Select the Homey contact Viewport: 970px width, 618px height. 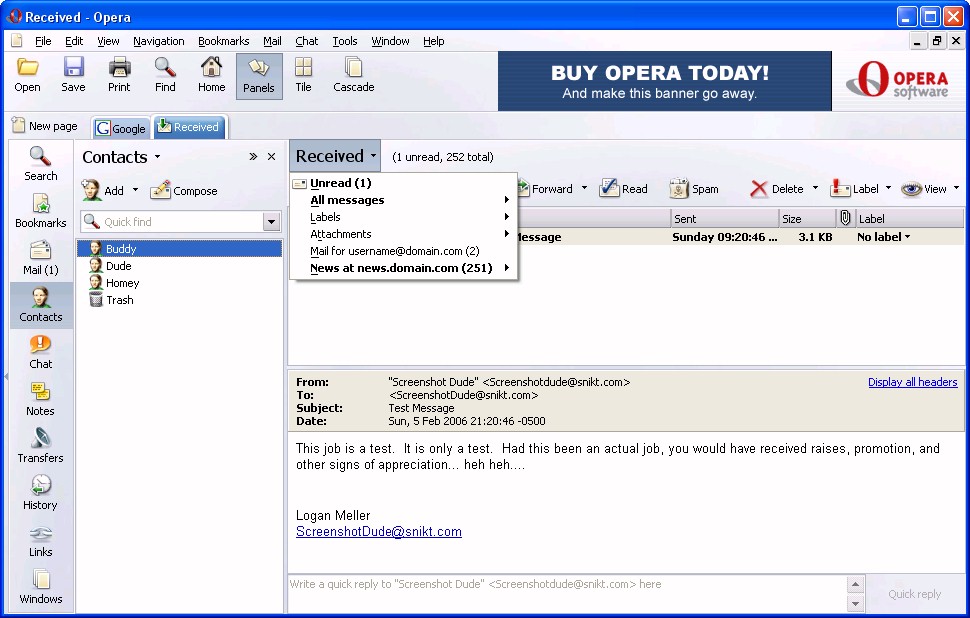179,283
